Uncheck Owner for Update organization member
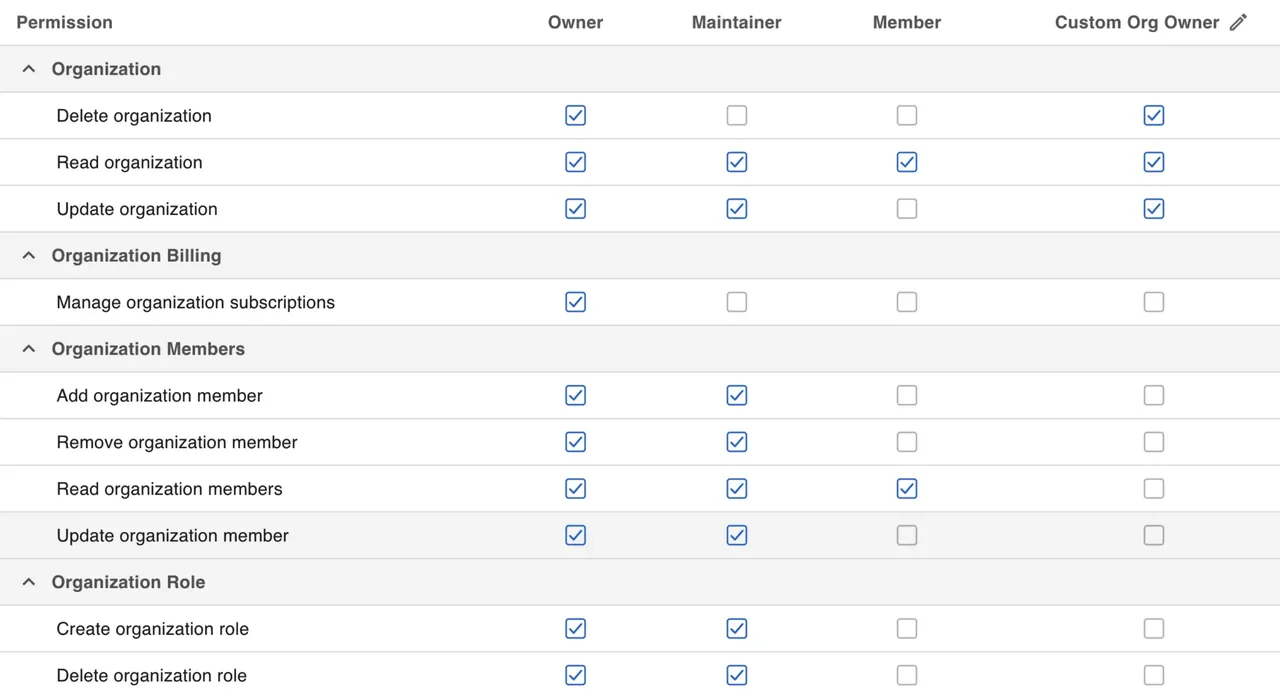1280x693 pixels. click(x=575, y=536)
